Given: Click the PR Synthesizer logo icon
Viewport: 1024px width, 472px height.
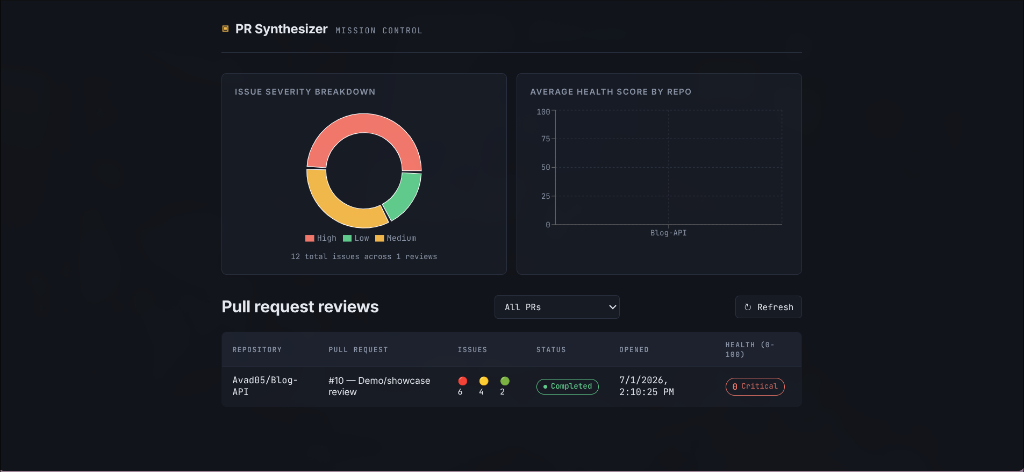Looking at the screenshot, I should click(225, 29).
